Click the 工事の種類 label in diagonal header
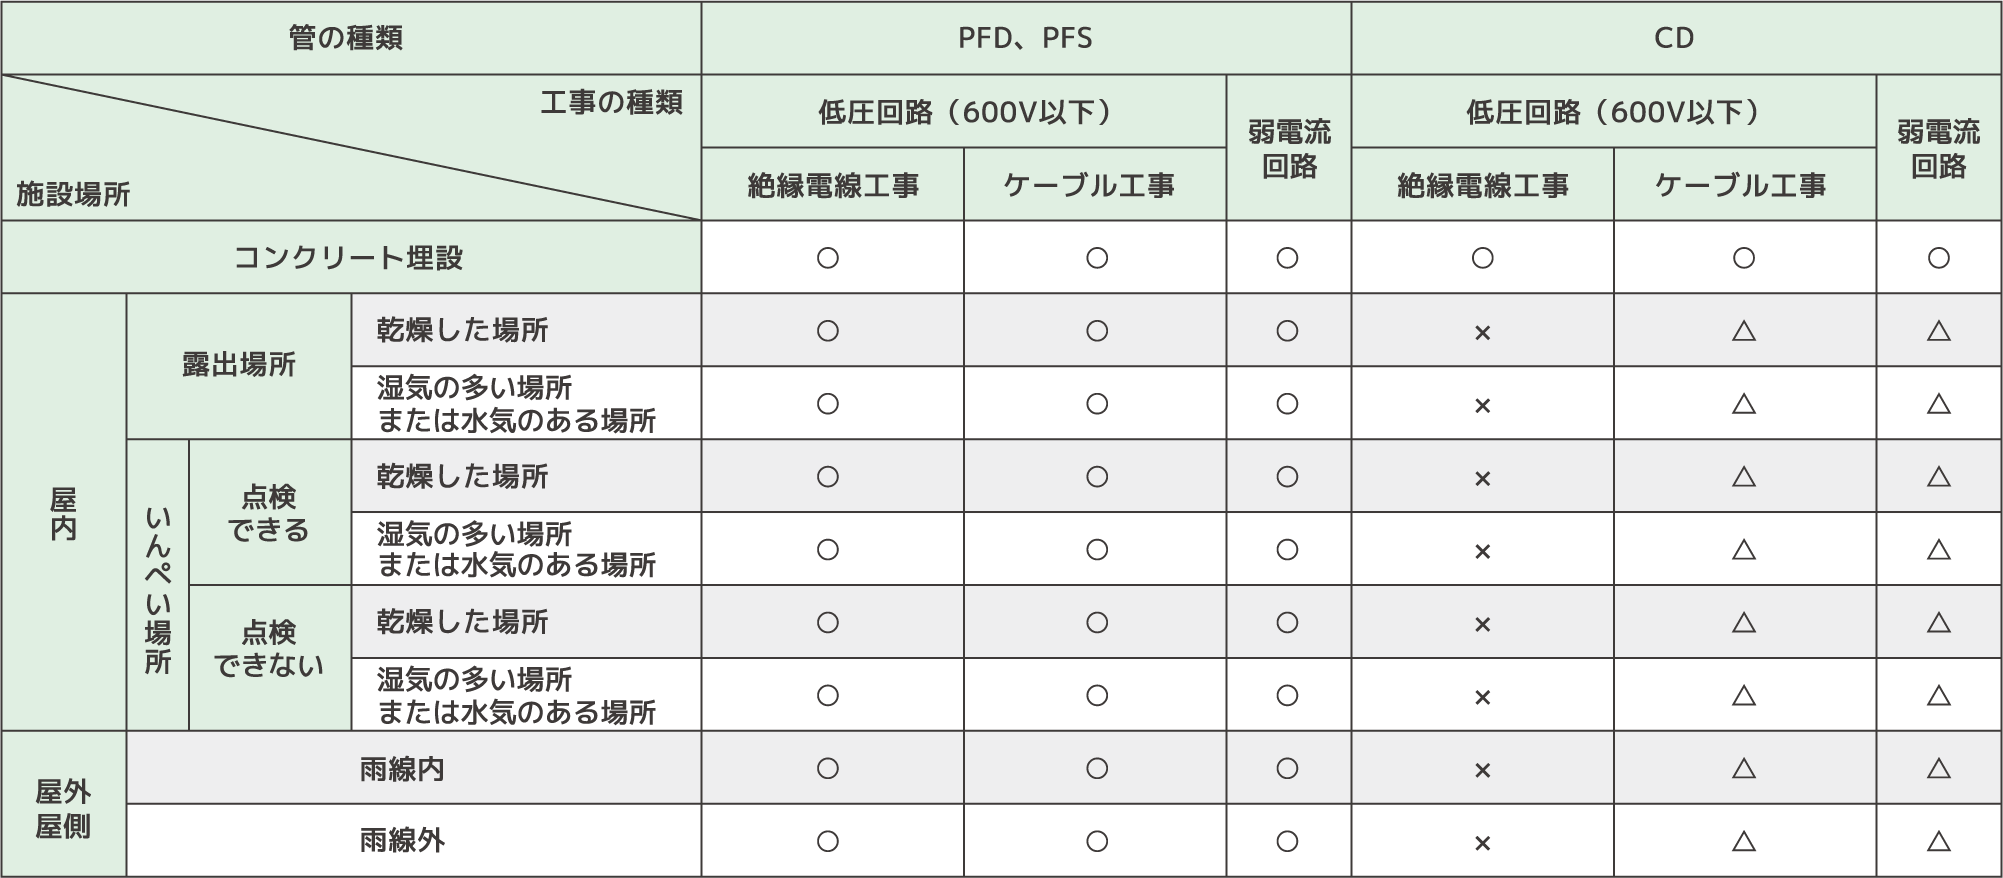Screen dimensions: 2003x878 pyautogui.click(x=611, y=103)
